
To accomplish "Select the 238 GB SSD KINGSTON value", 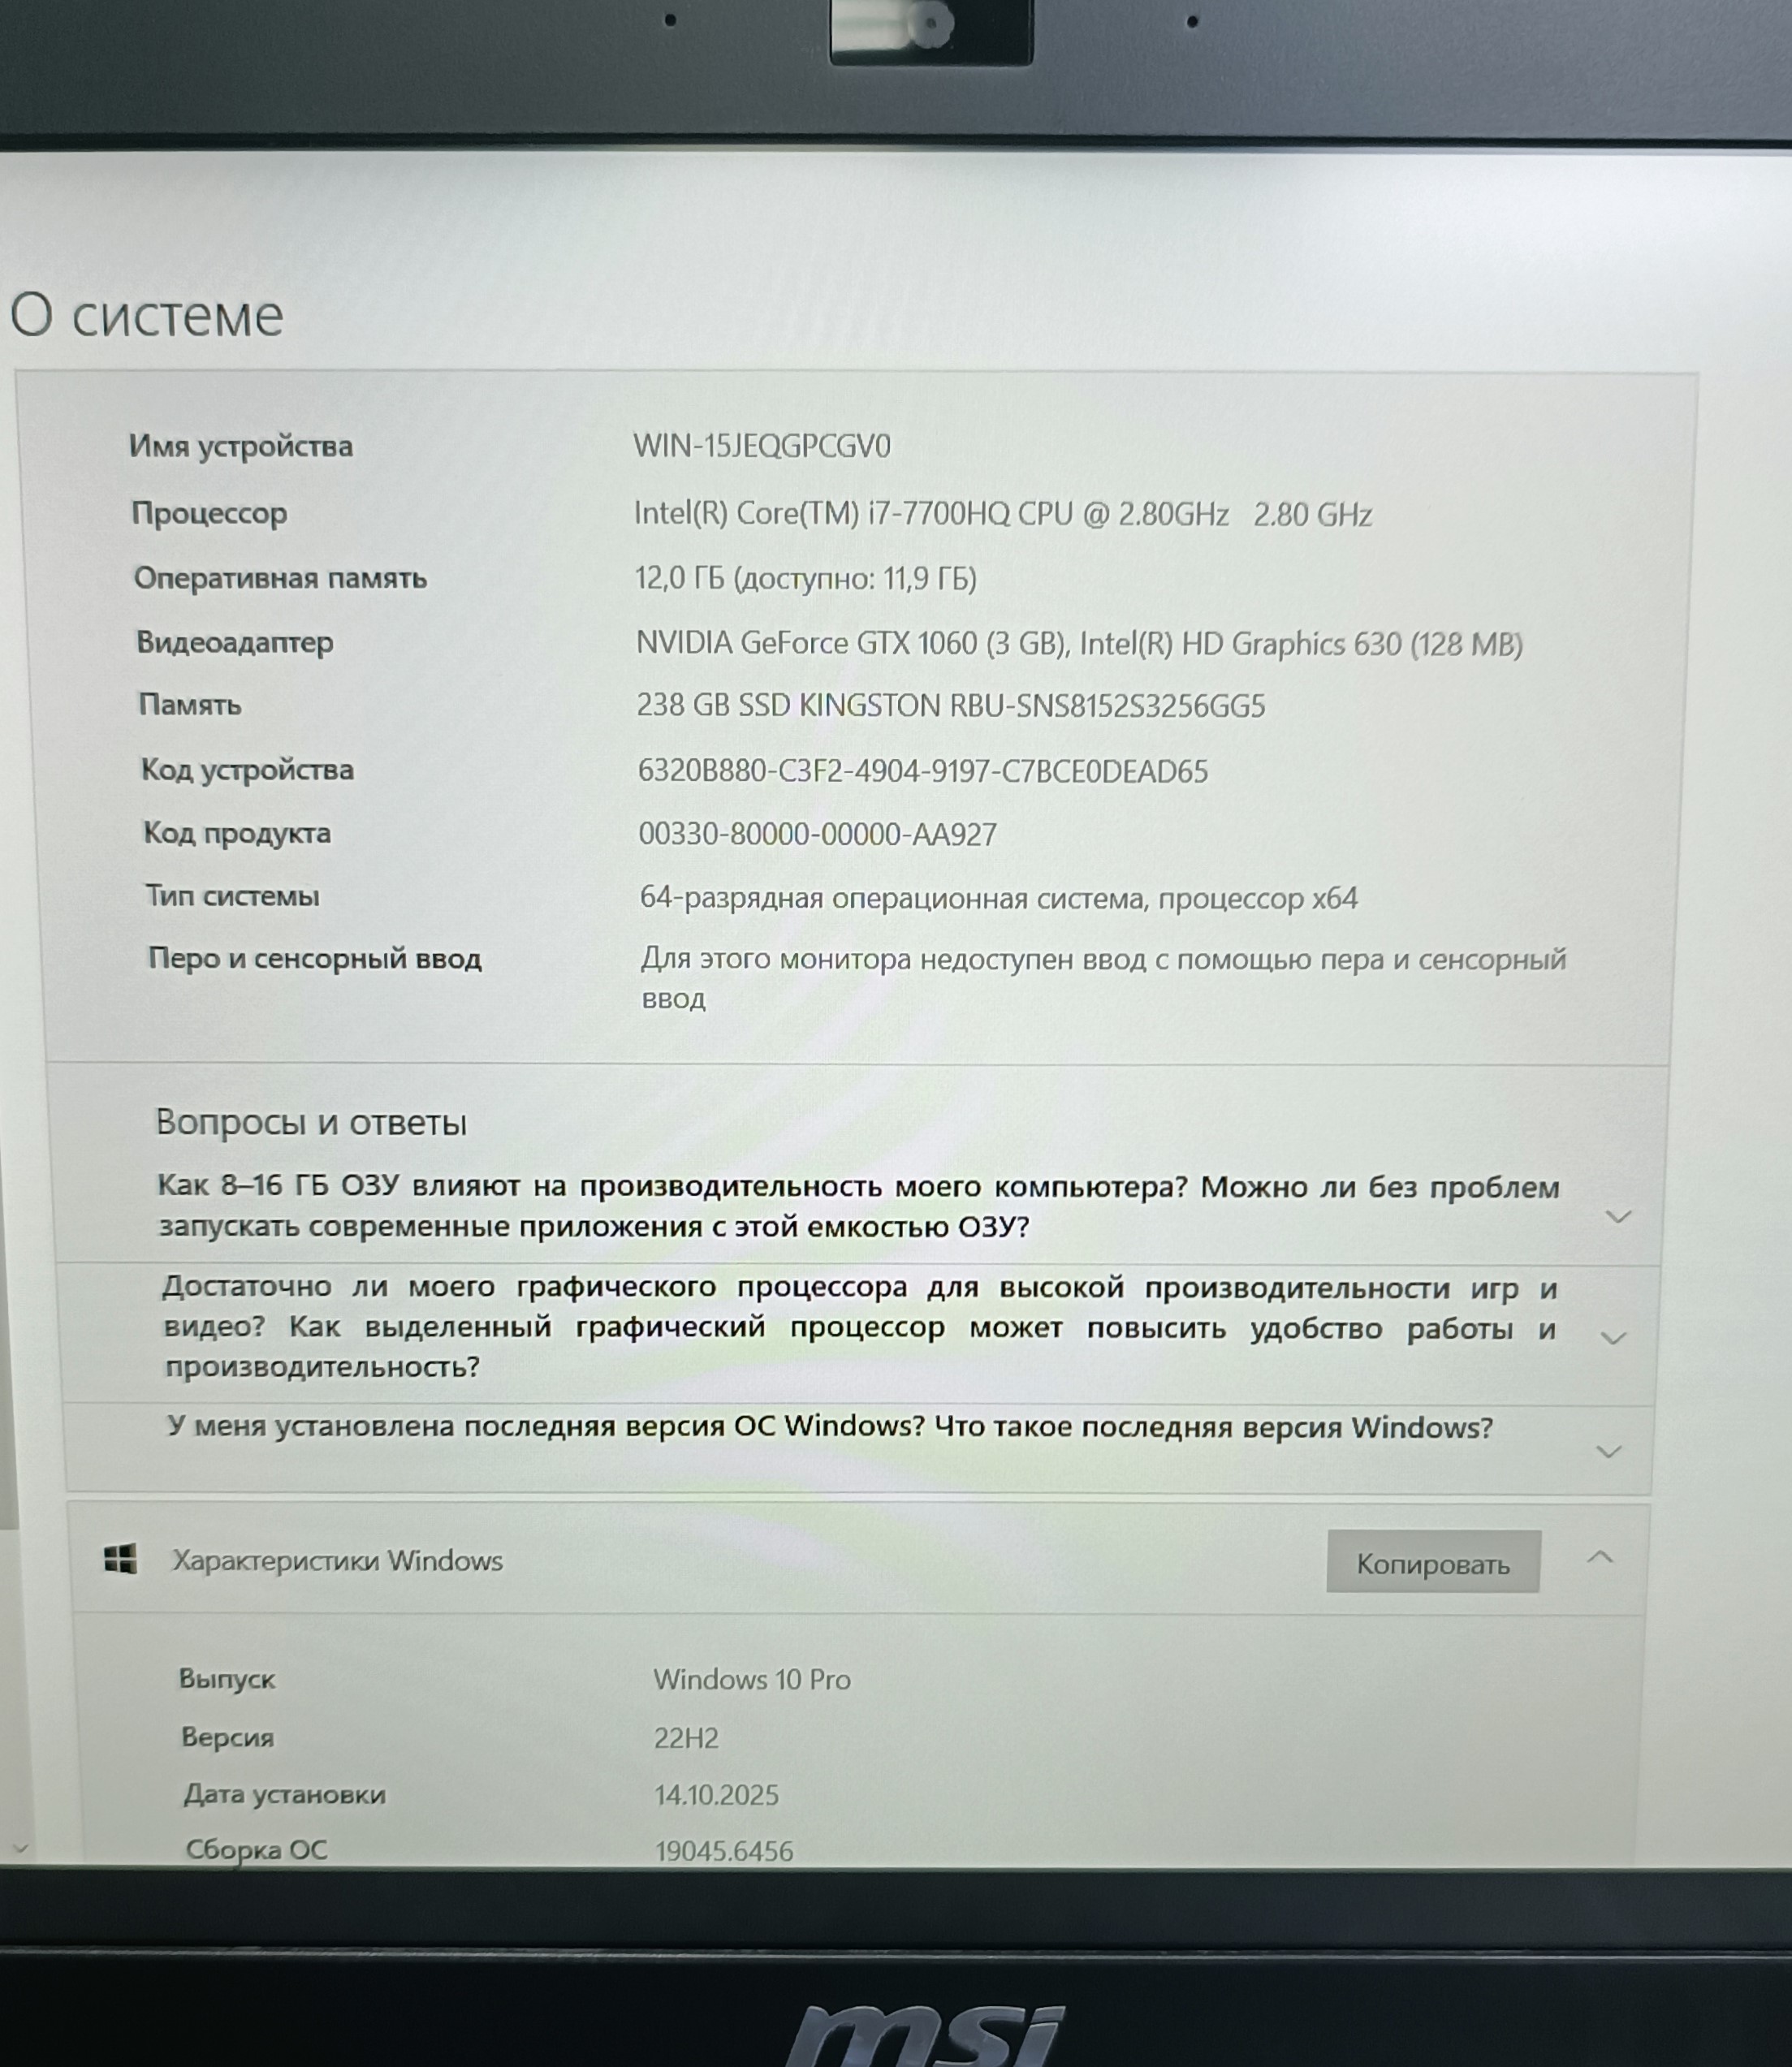I will click(x=951, y=706).
